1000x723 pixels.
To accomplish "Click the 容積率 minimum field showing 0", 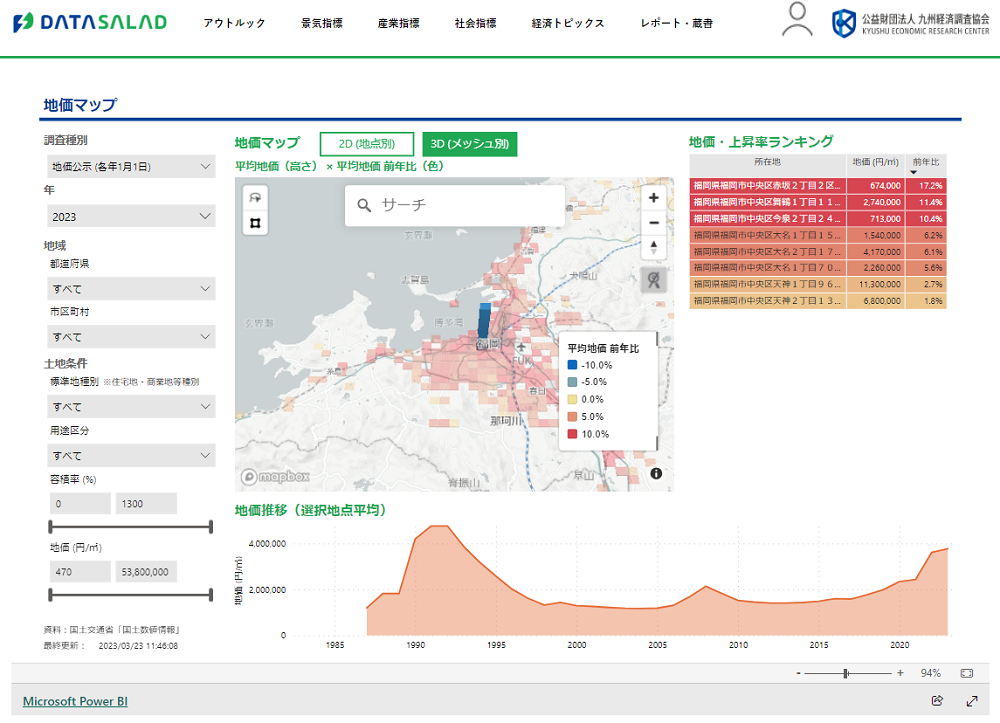I will point(80,504).
